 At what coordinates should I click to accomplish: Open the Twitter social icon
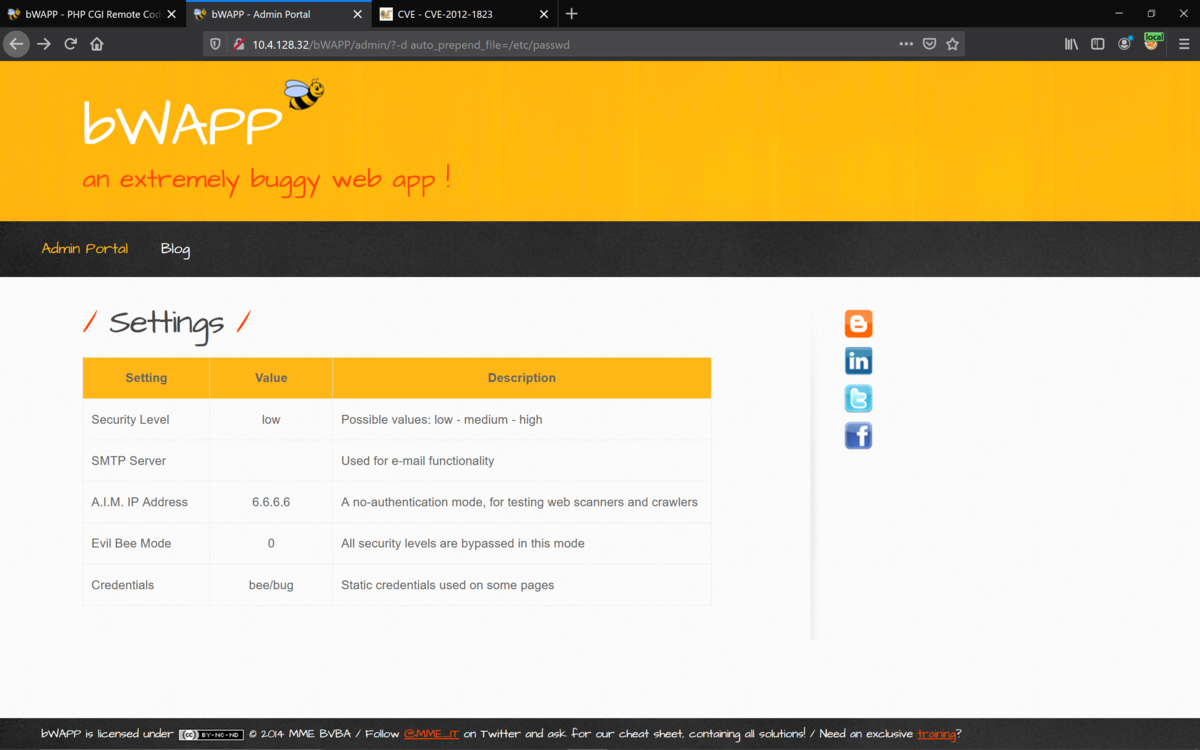858,398
